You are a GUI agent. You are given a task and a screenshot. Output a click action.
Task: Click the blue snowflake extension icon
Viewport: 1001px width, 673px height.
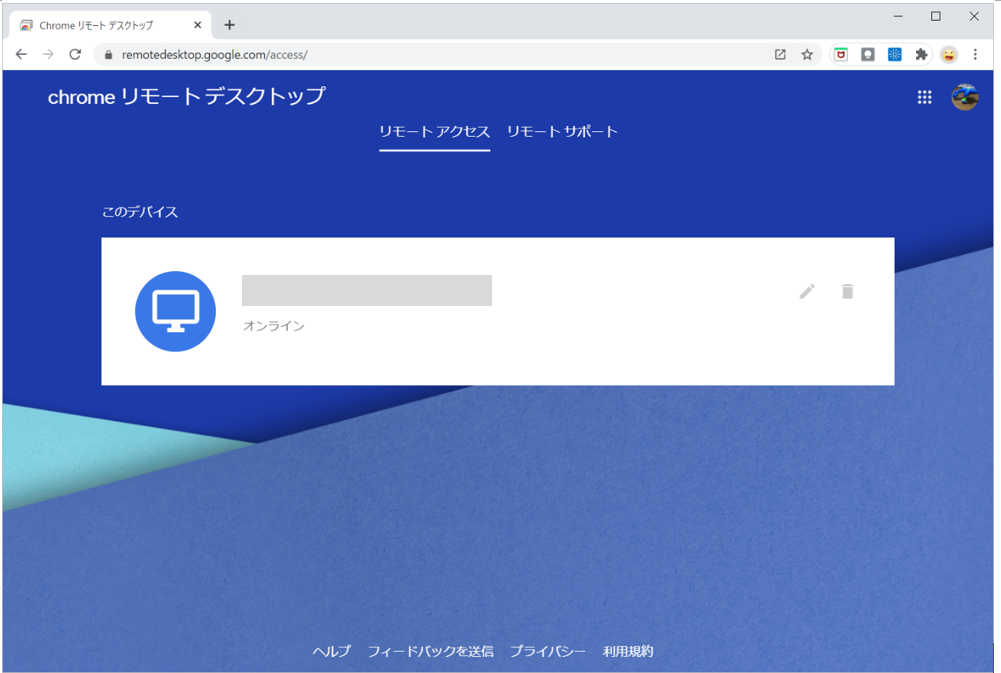(894, 55)
